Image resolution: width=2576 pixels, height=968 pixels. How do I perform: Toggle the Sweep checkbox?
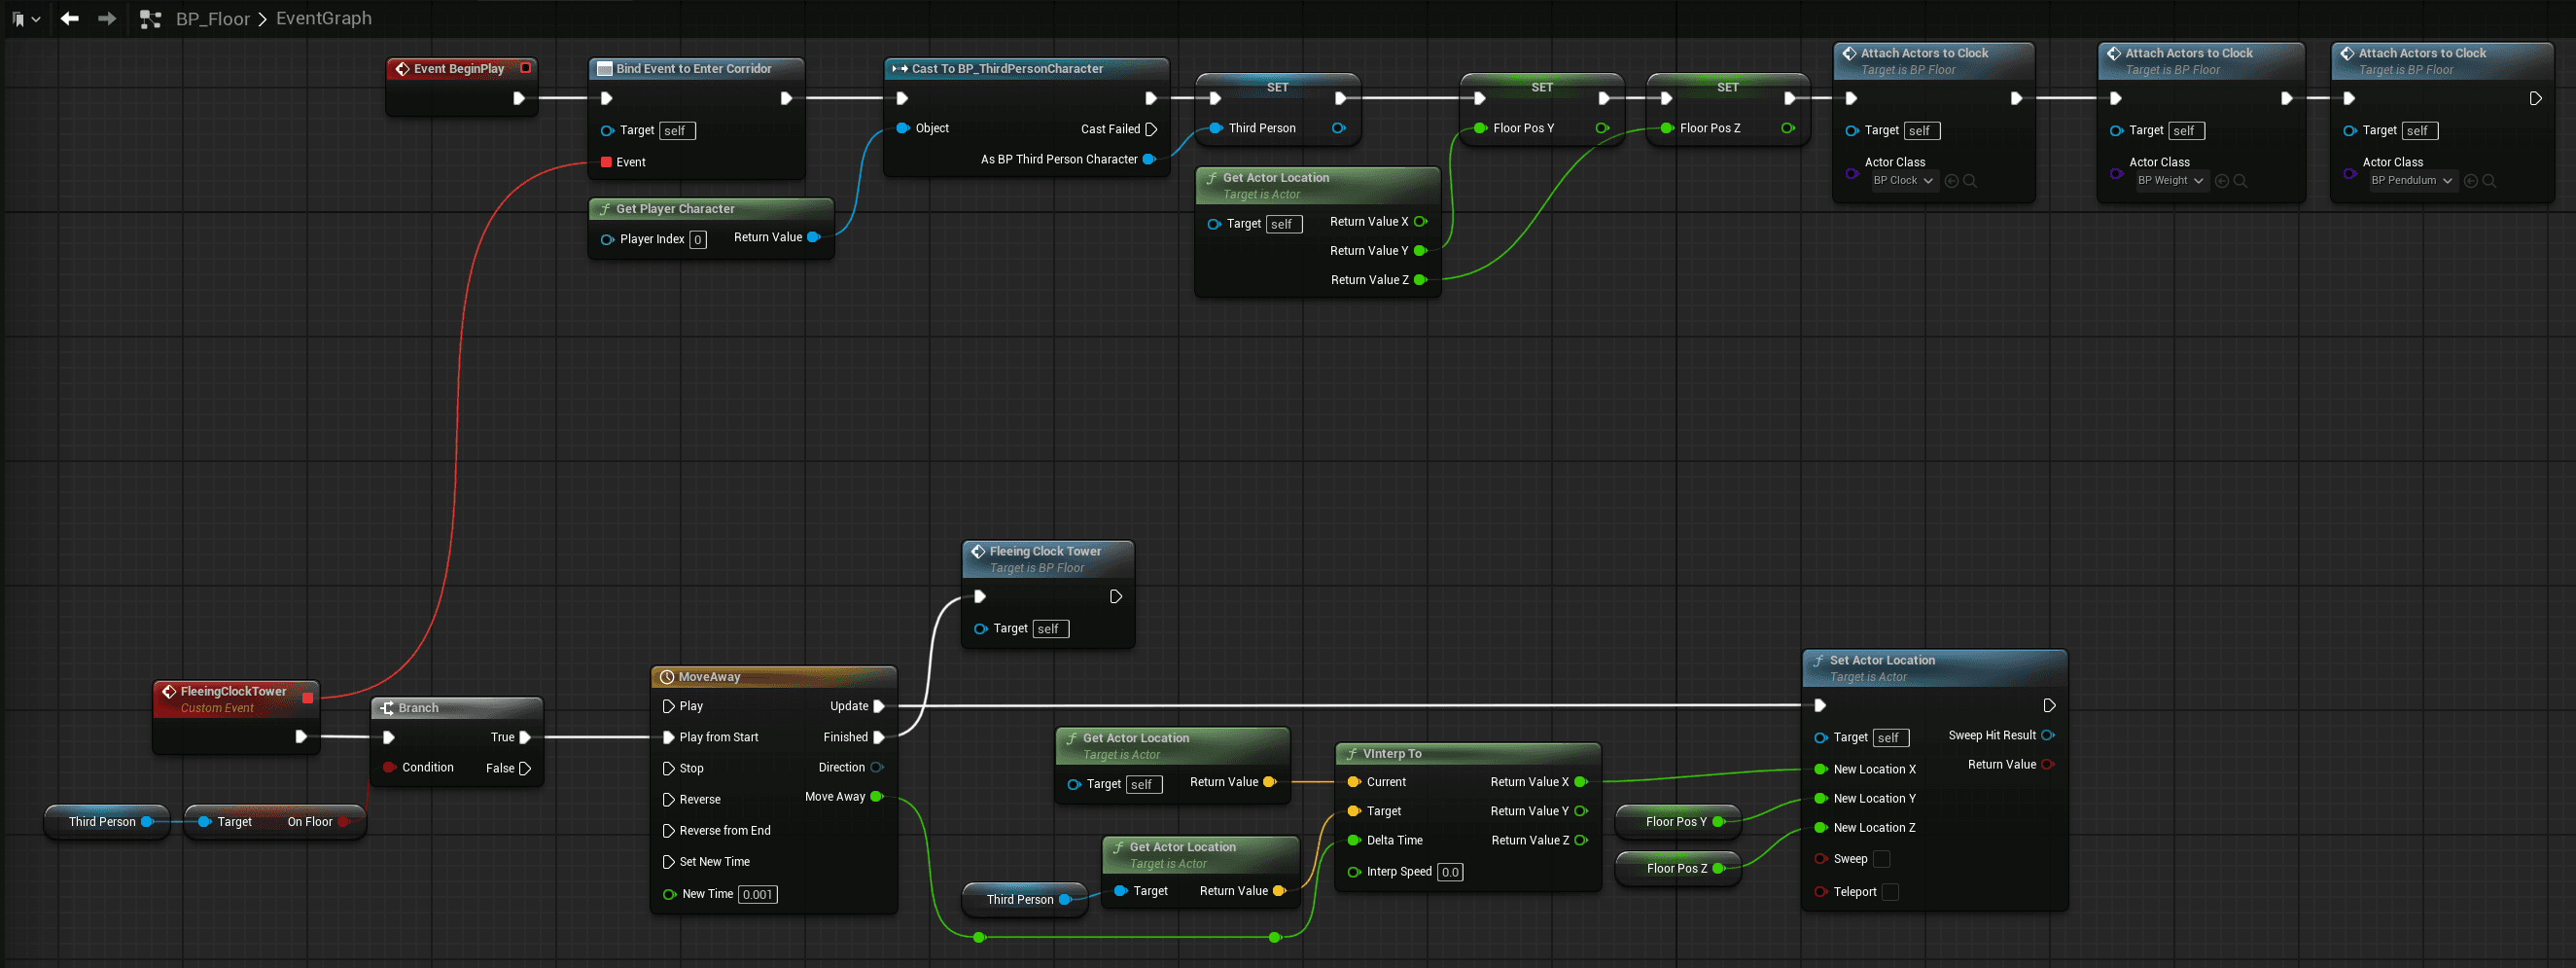click(x=1881, y=859)
